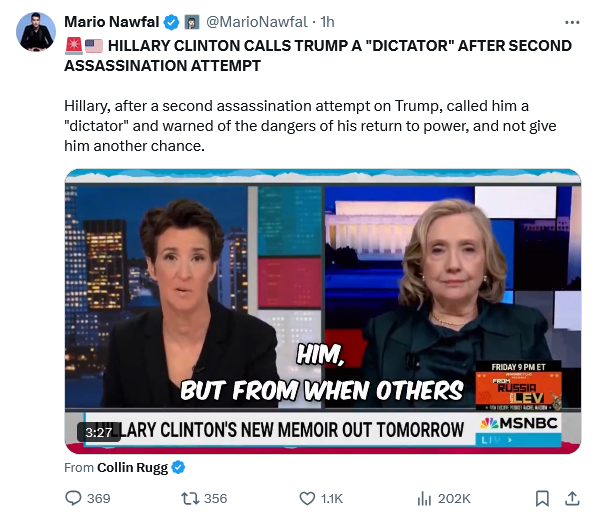Click the 3:27 video duration label

[x=98, y=432]
